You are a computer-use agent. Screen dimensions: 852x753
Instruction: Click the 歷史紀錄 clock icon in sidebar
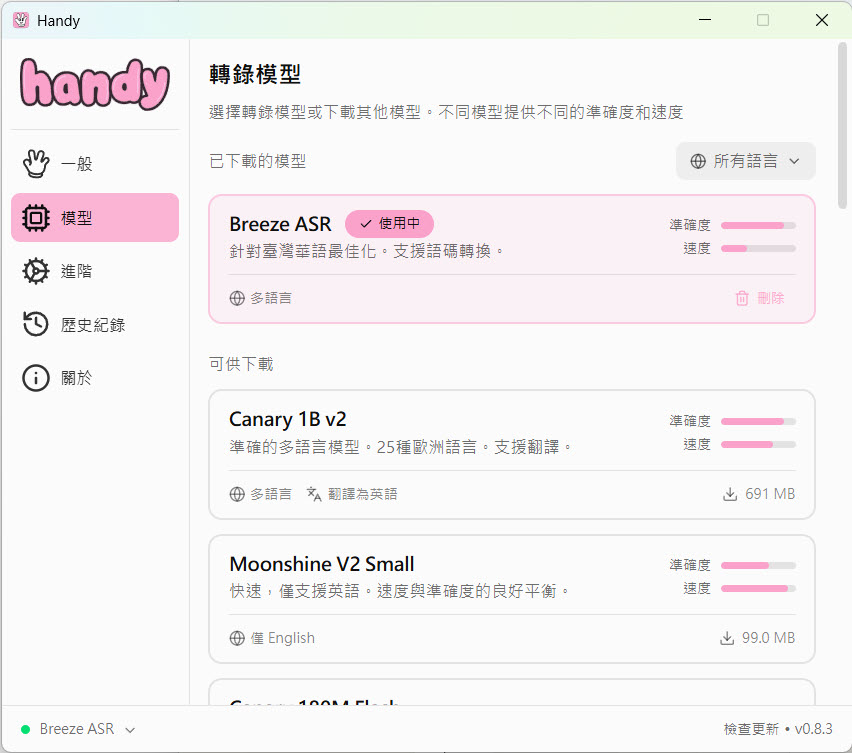tap(36, 324)
